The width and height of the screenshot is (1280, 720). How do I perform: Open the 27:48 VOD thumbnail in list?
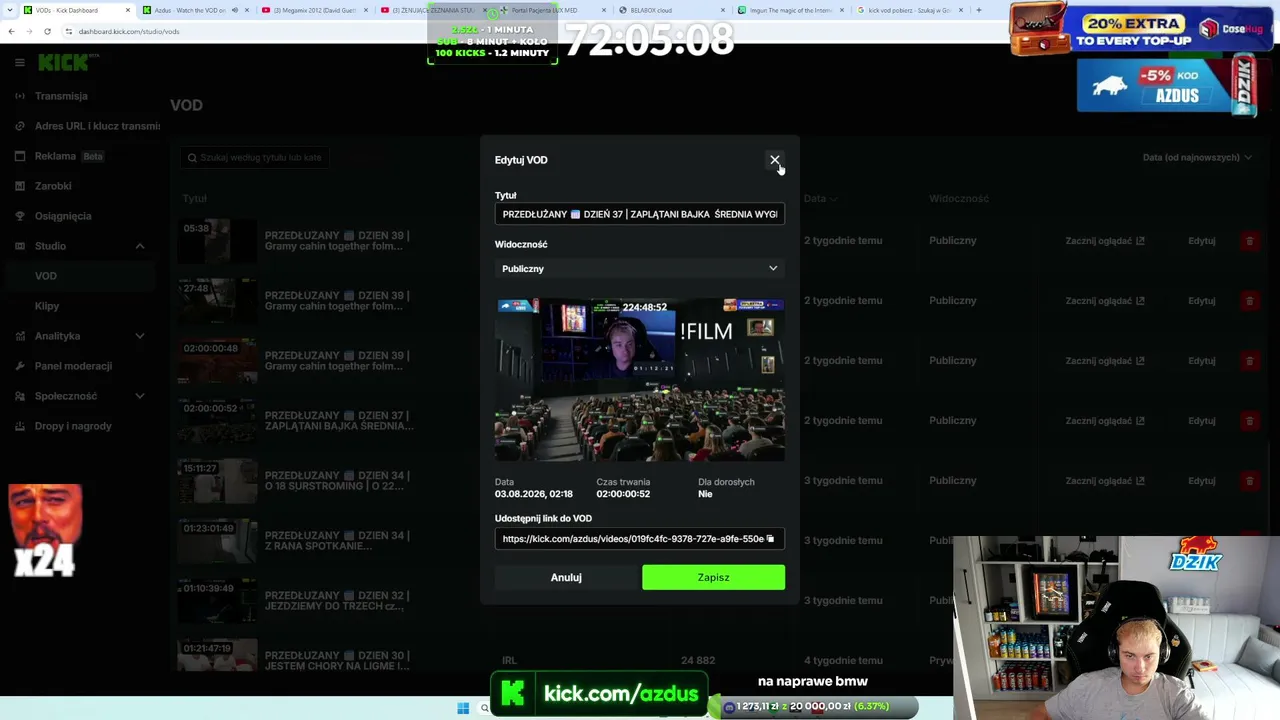pos(217,301)
